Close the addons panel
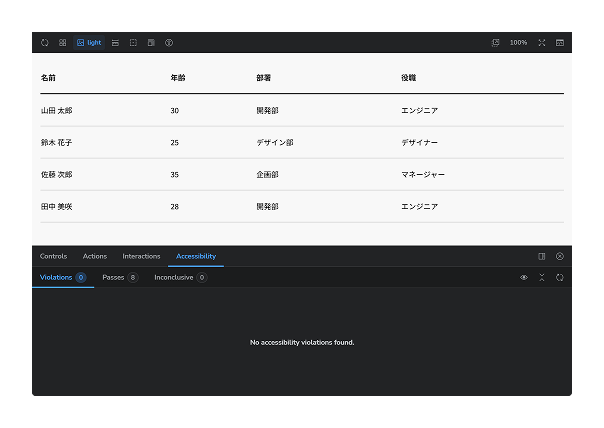The image size is (604, 428). [560, 256]
